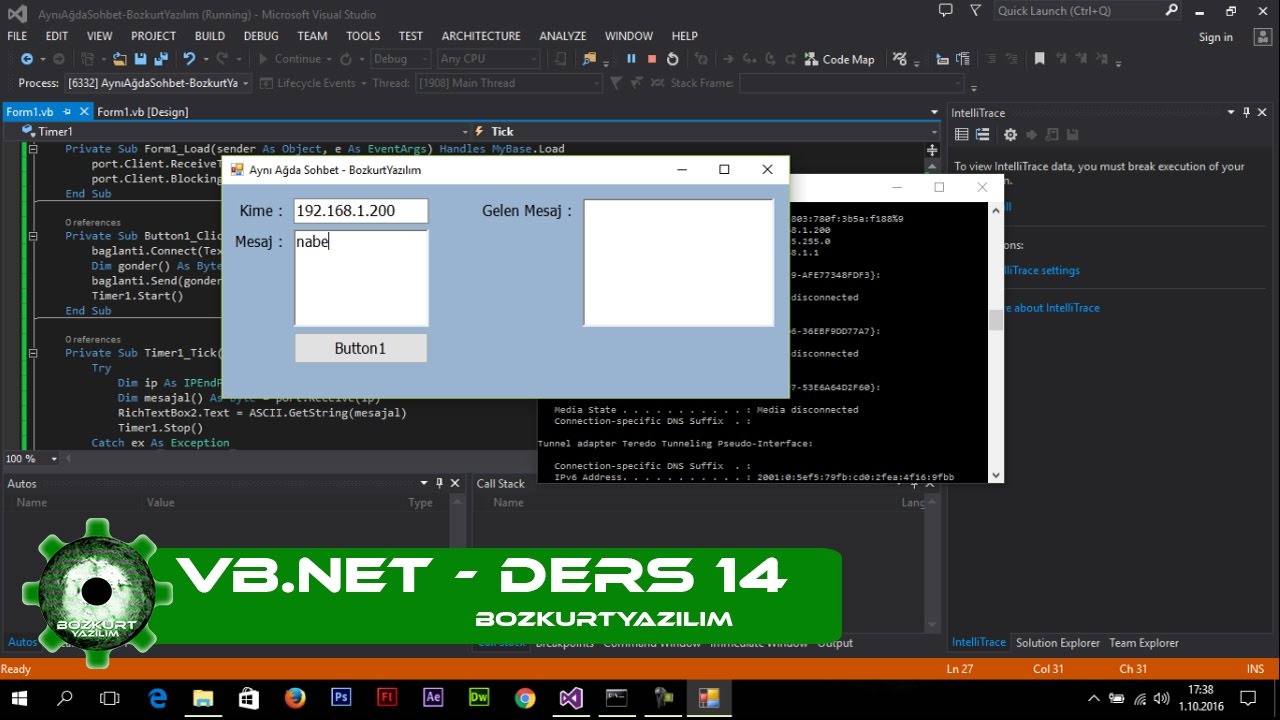Screen dimensions: 1280x720
Task: Click the Undo toolbar icon
Action: 190,59
